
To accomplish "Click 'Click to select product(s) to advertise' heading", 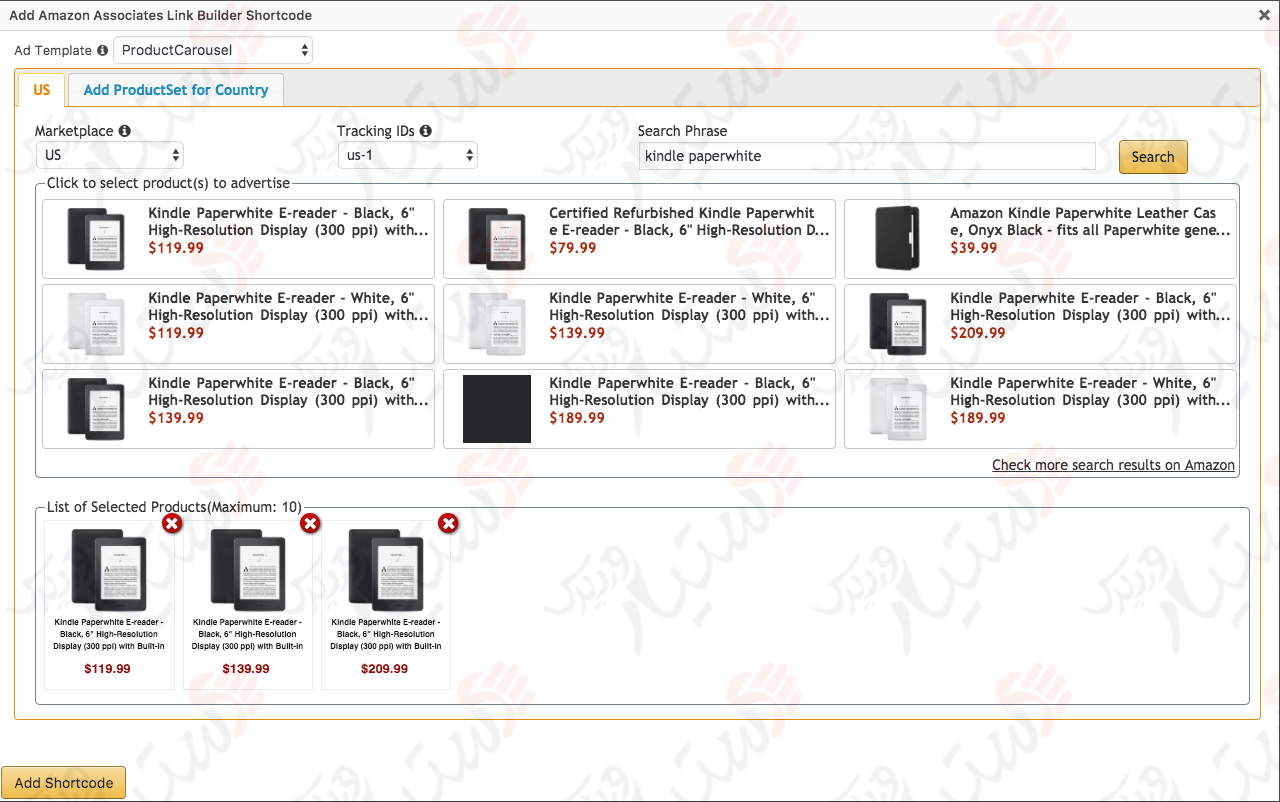I will point(168,183).
